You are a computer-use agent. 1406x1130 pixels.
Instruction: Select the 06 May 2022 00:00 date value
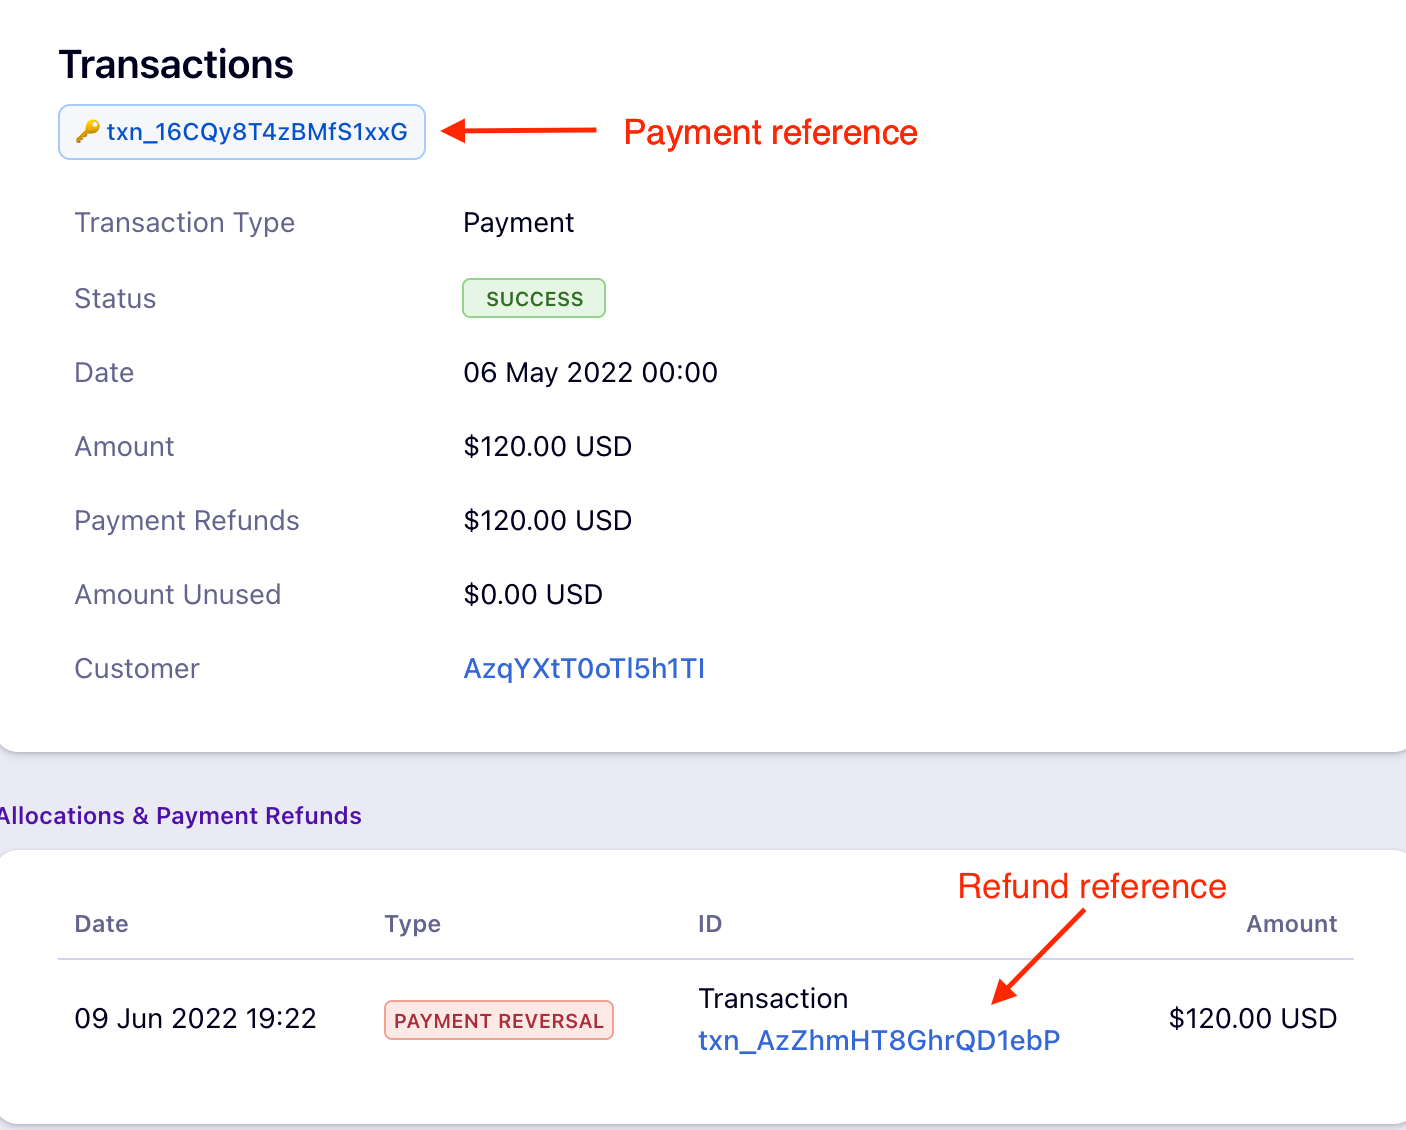click(x=590, y=372)
